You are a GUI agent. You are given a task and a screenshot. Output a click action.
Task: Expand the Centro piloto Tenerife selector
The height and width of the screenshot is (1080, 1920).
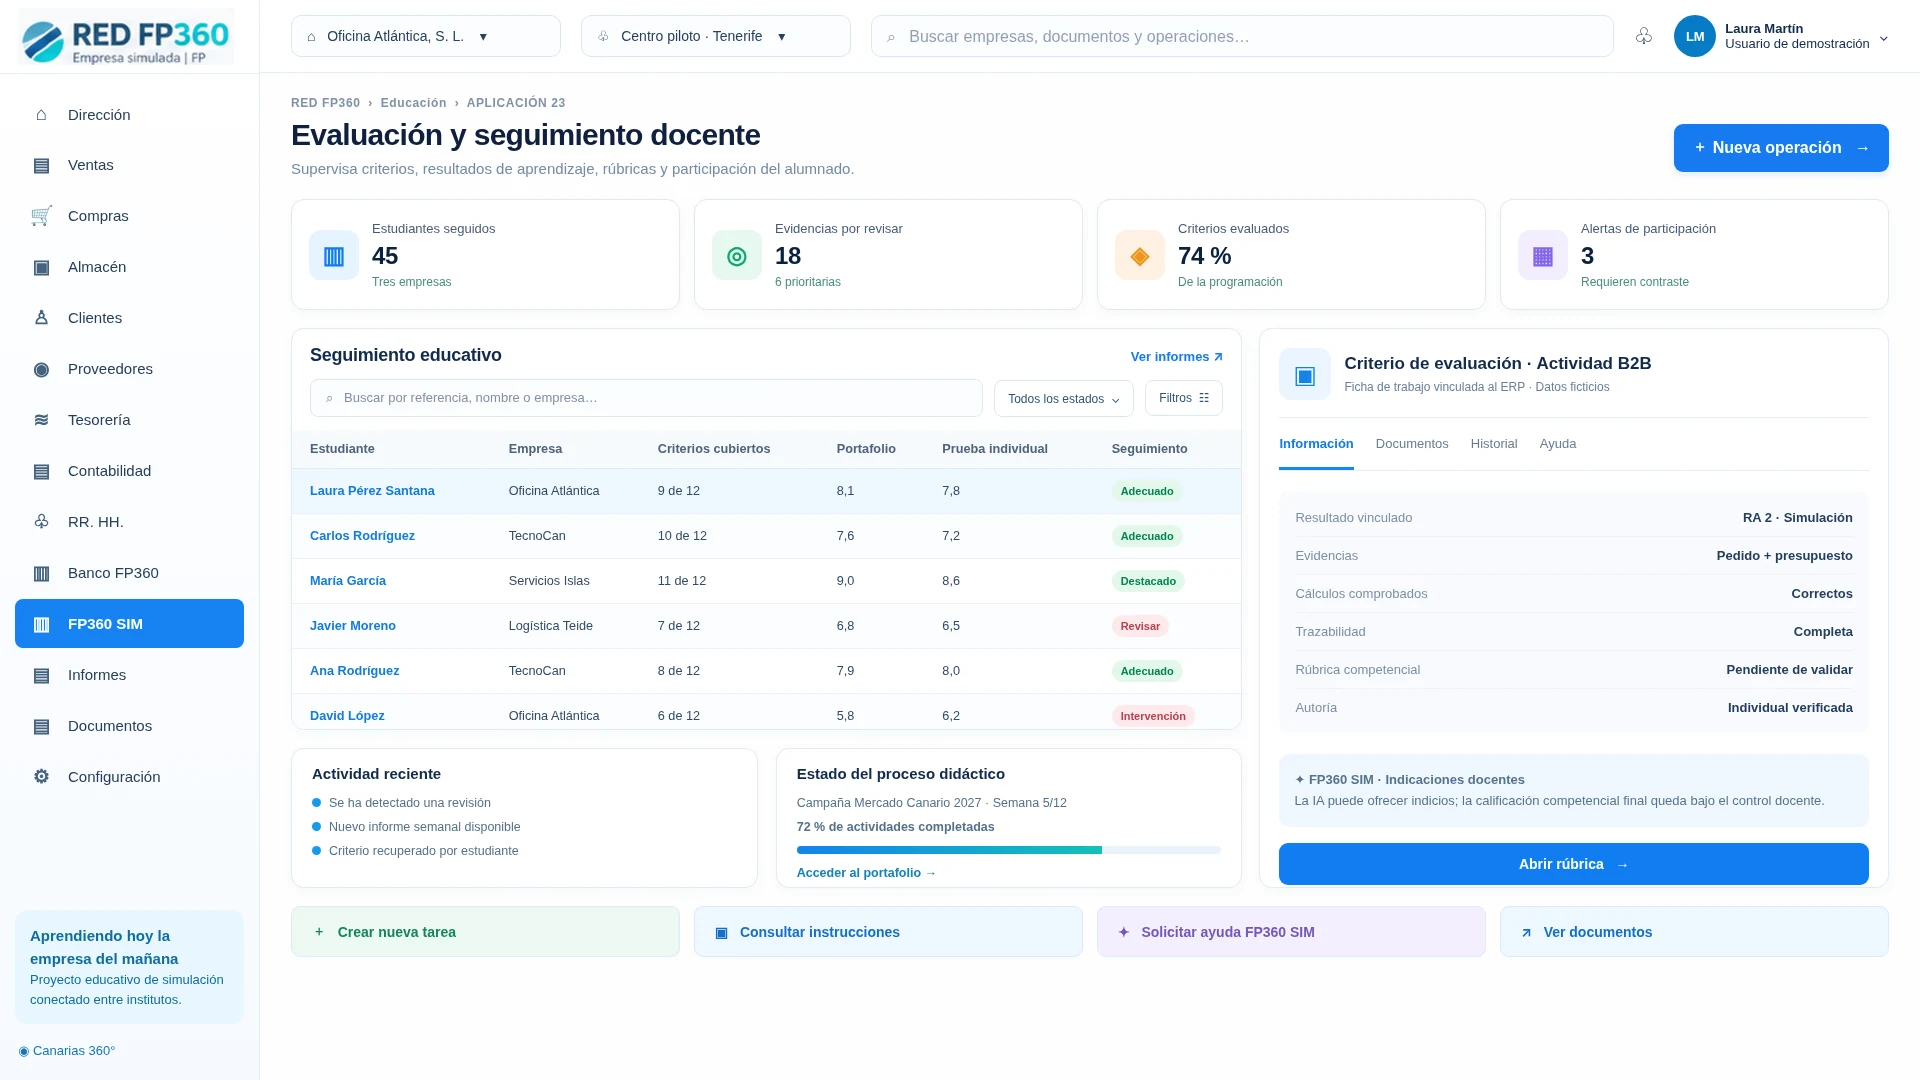coord(716,36)
